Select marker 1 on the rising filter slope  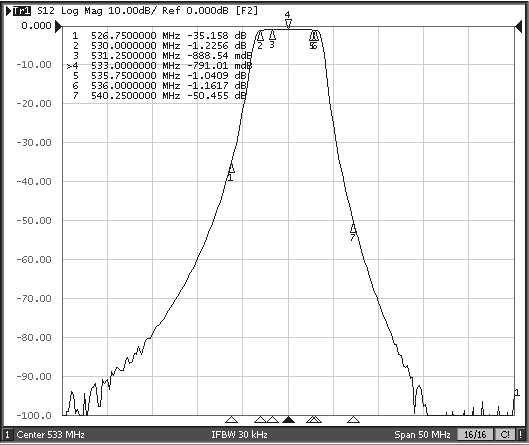tap(231, 168)
